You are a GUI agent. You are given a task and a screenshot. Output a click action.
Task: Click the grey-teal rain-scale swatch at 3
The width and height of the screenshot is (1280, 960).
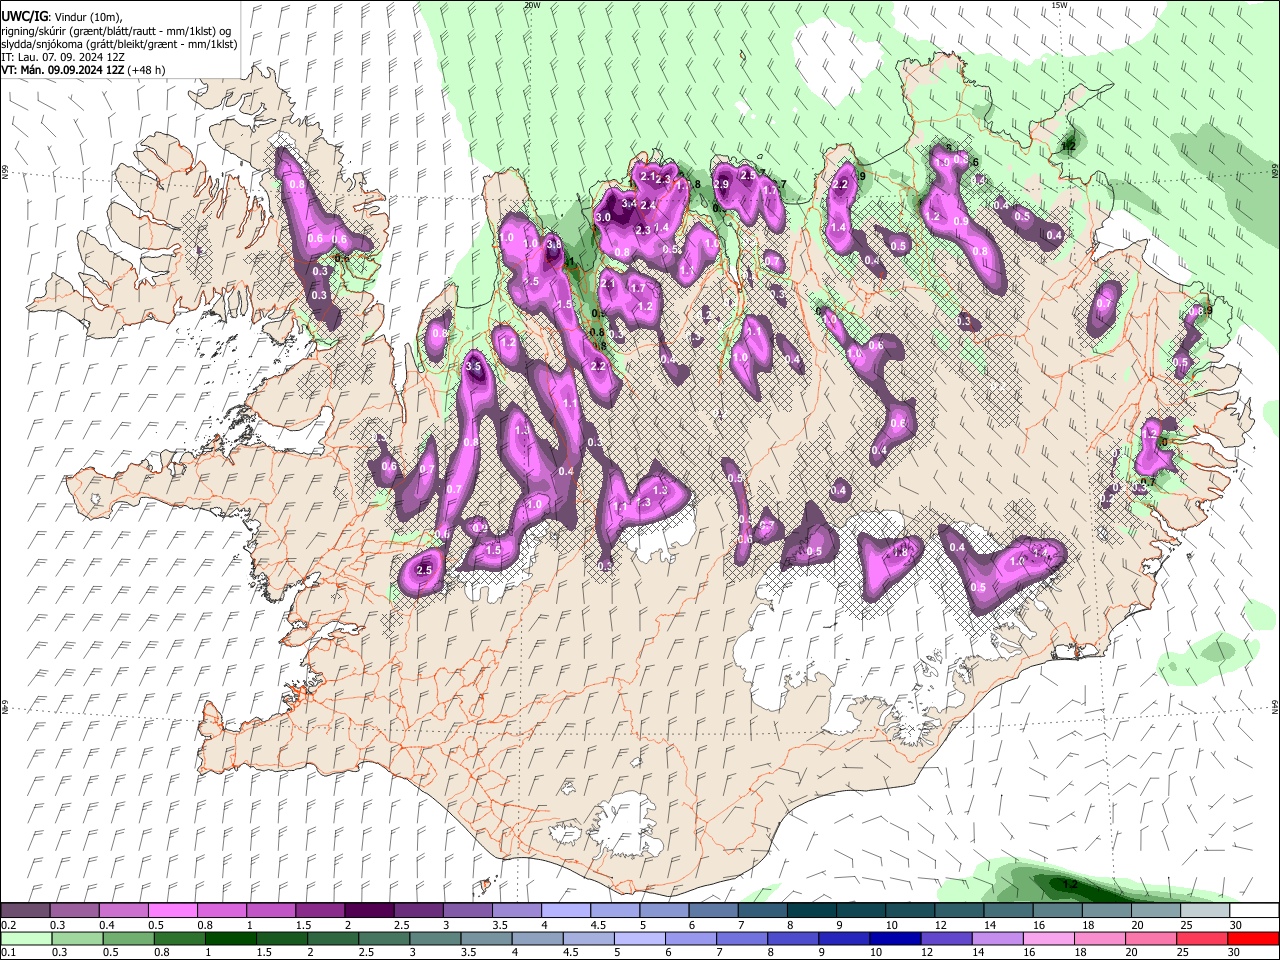coord(435,938)
